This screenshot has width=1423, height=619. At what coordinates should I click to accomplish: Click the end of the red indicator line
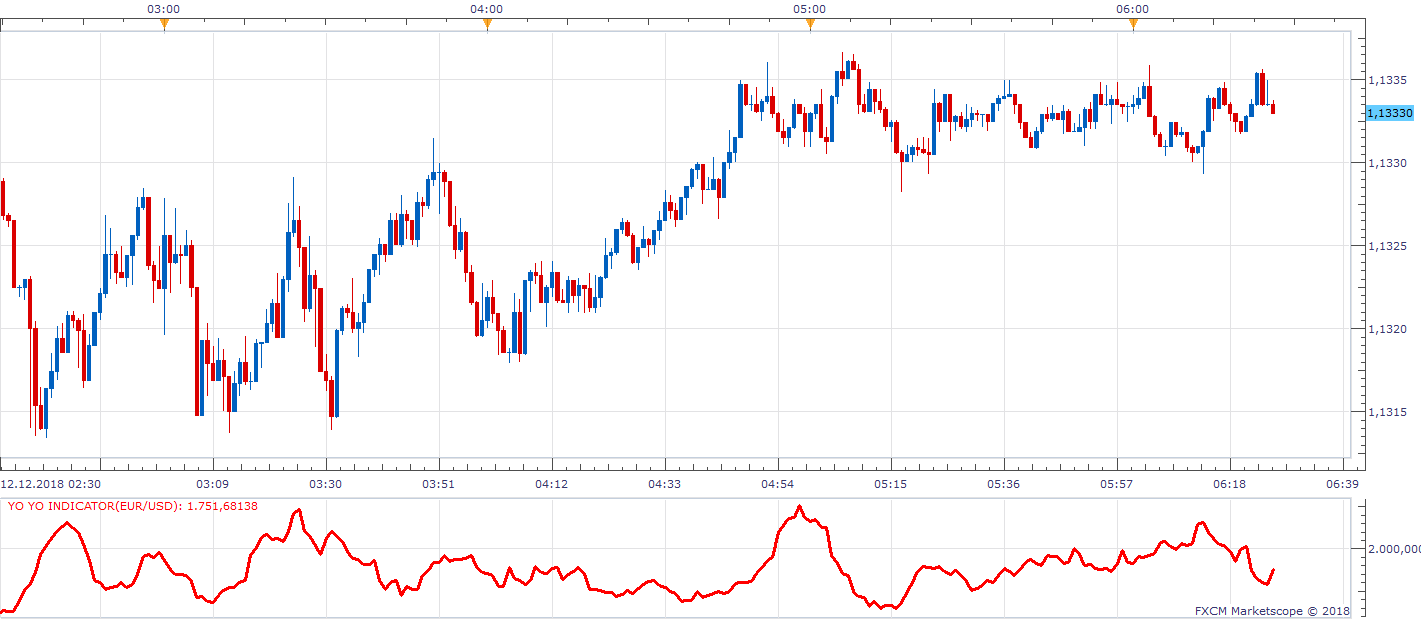pyautogui.click(x=1273, y=570)
